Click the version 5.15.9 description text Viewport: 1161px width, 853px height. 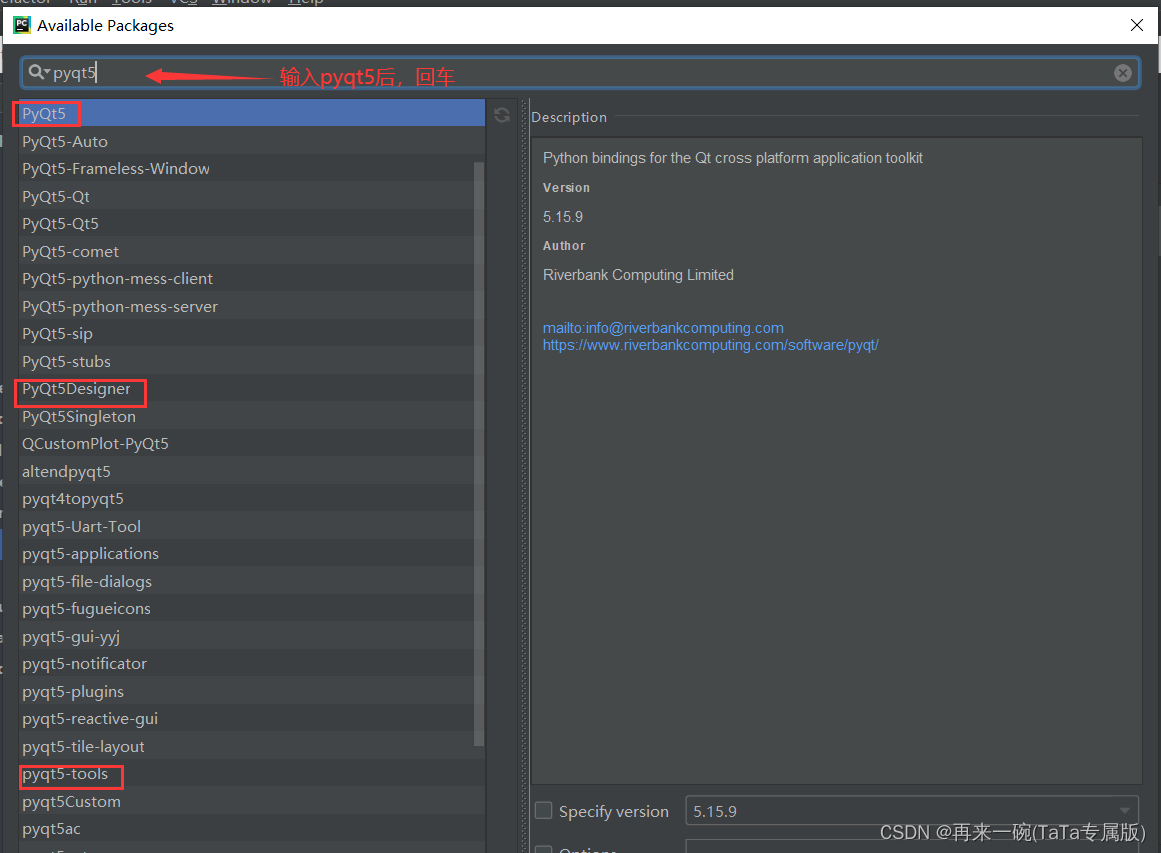point(563,217)
